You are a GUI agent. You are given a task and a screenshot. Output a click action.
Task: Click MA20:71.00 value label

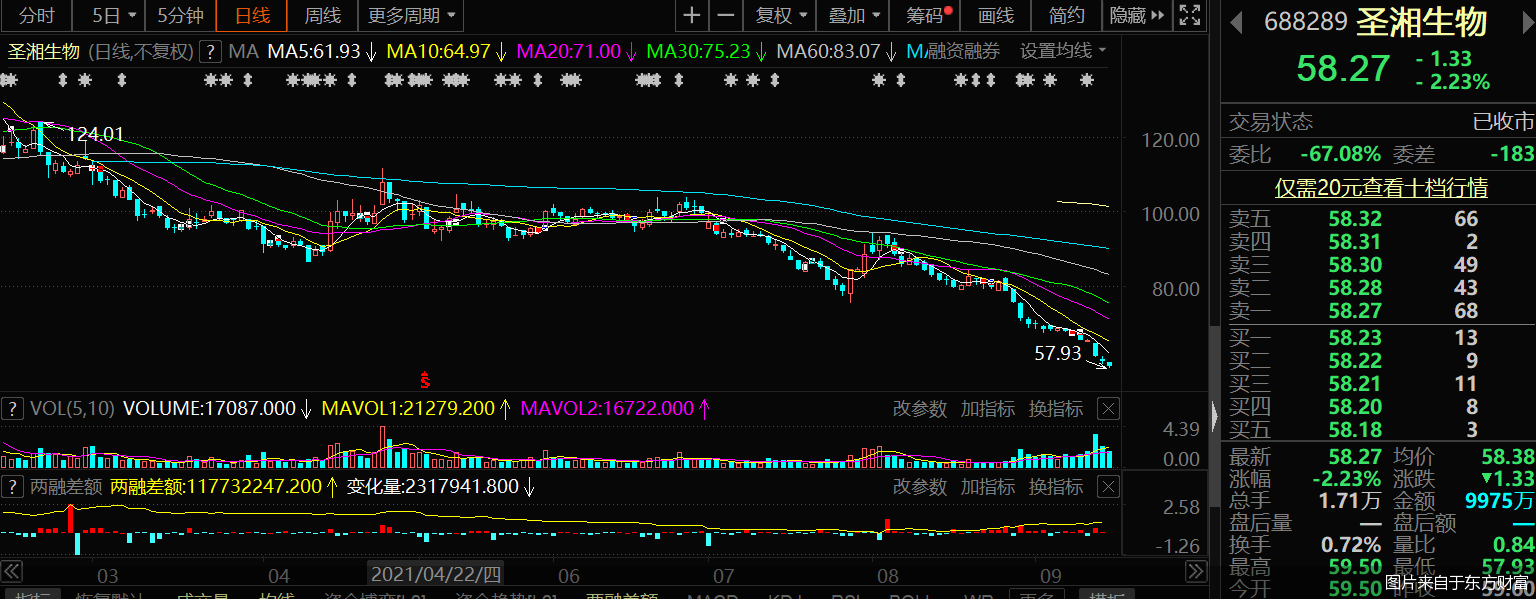coord(568,51)
